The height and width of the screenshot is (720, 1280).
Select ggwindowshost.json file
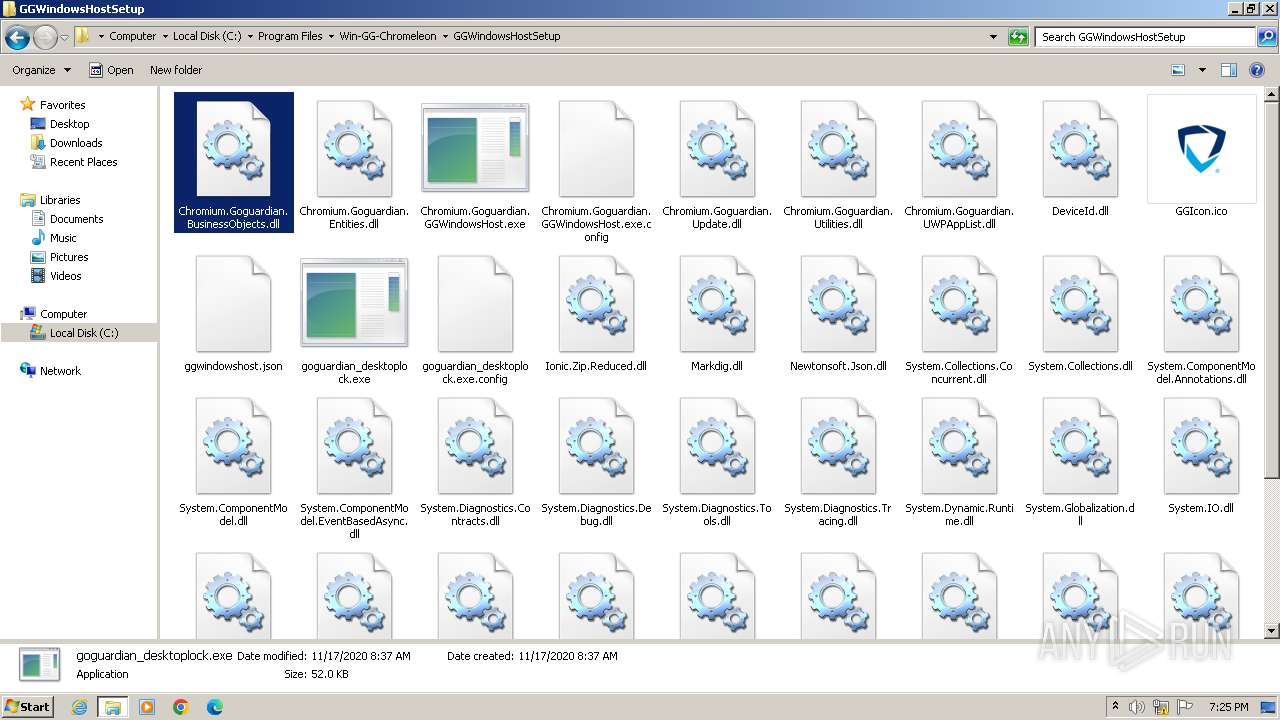[233, 314]
